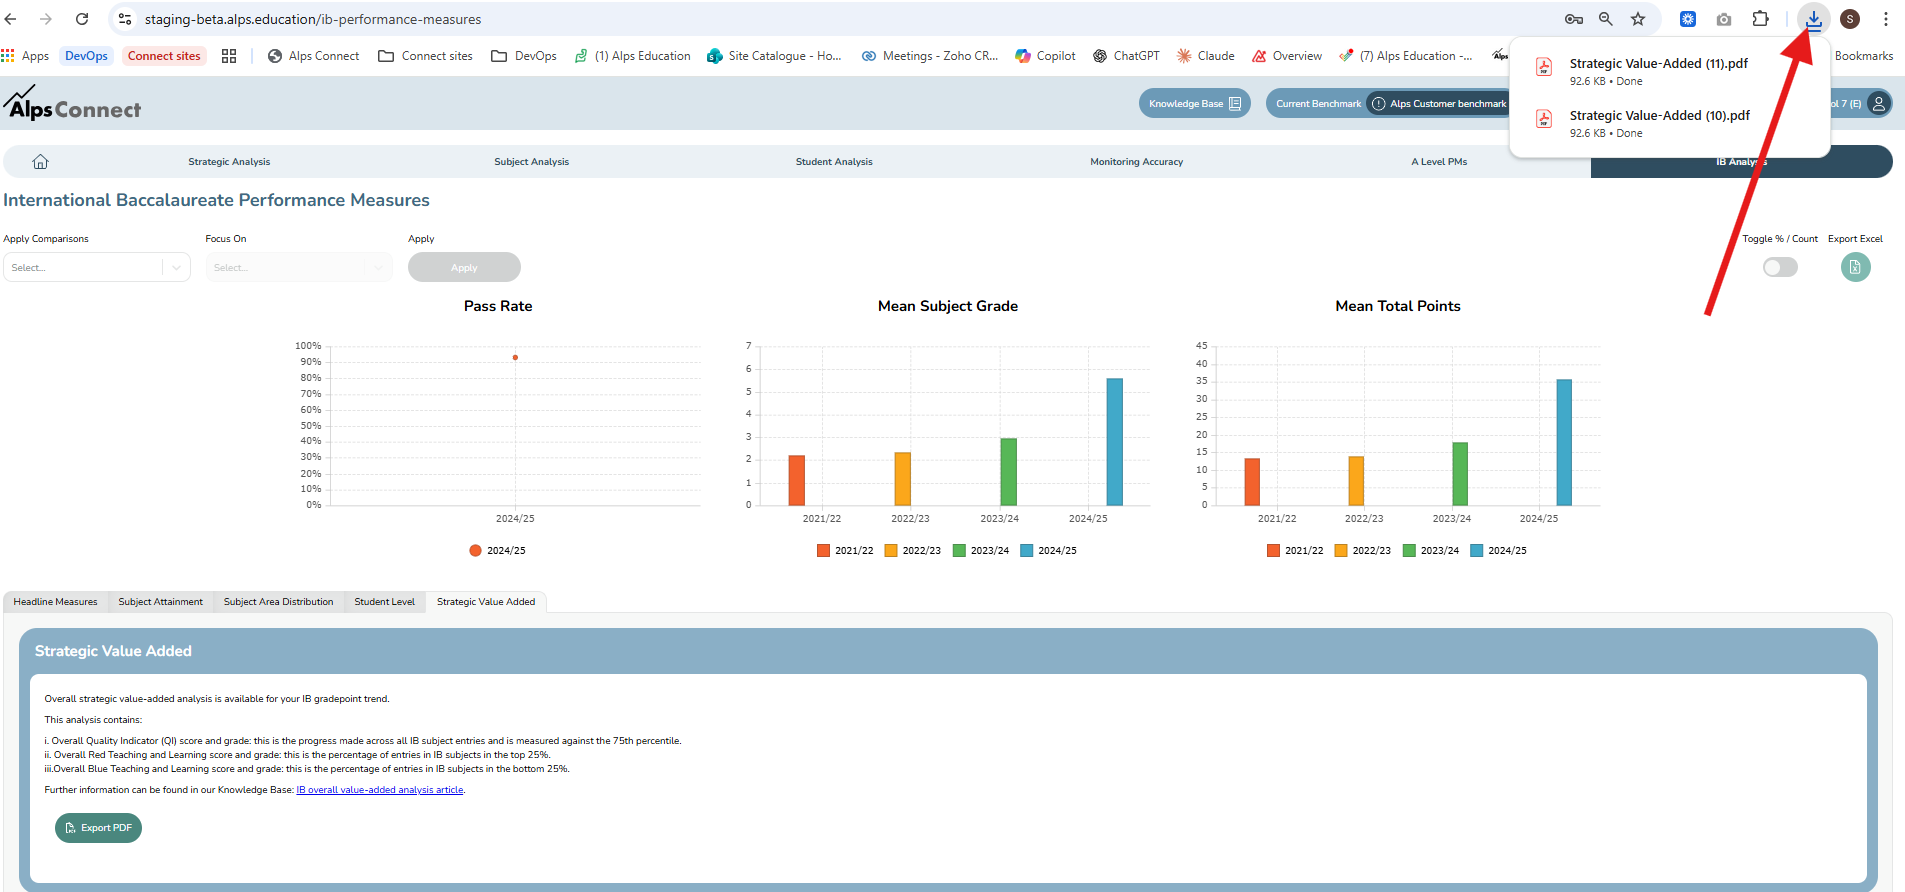Click the Export Excel icon button

click(1855, 267)
